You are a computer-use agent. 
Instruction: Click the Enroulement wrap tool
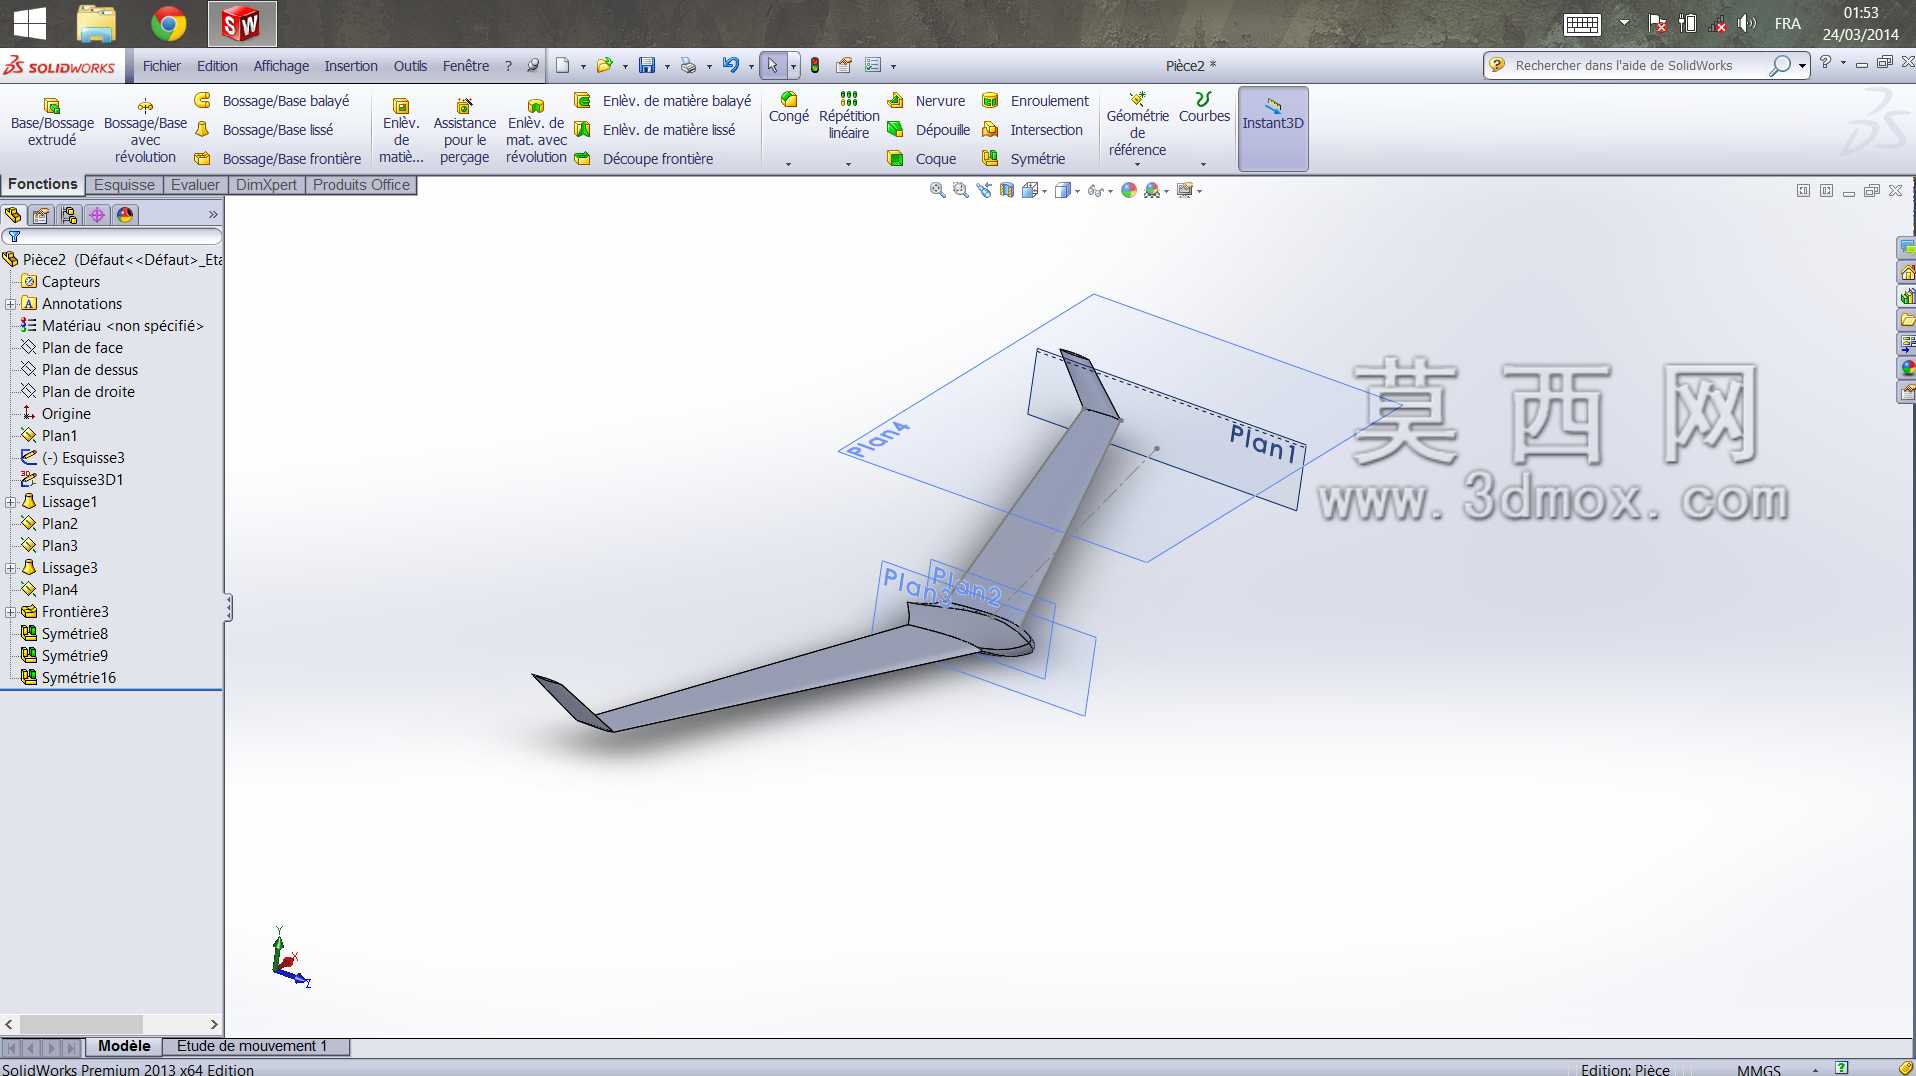[x=1035, y=101]
